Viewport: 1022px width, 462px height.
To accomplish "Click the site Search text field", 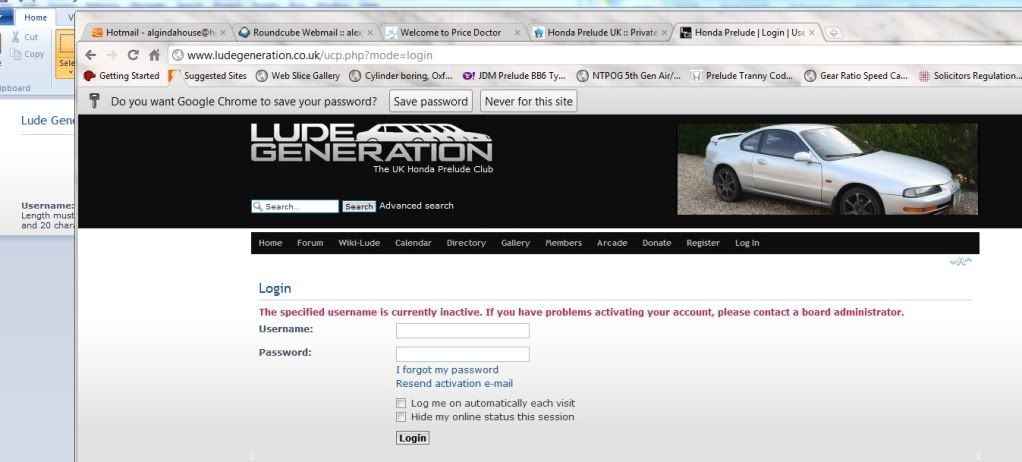I will point(295,207).
